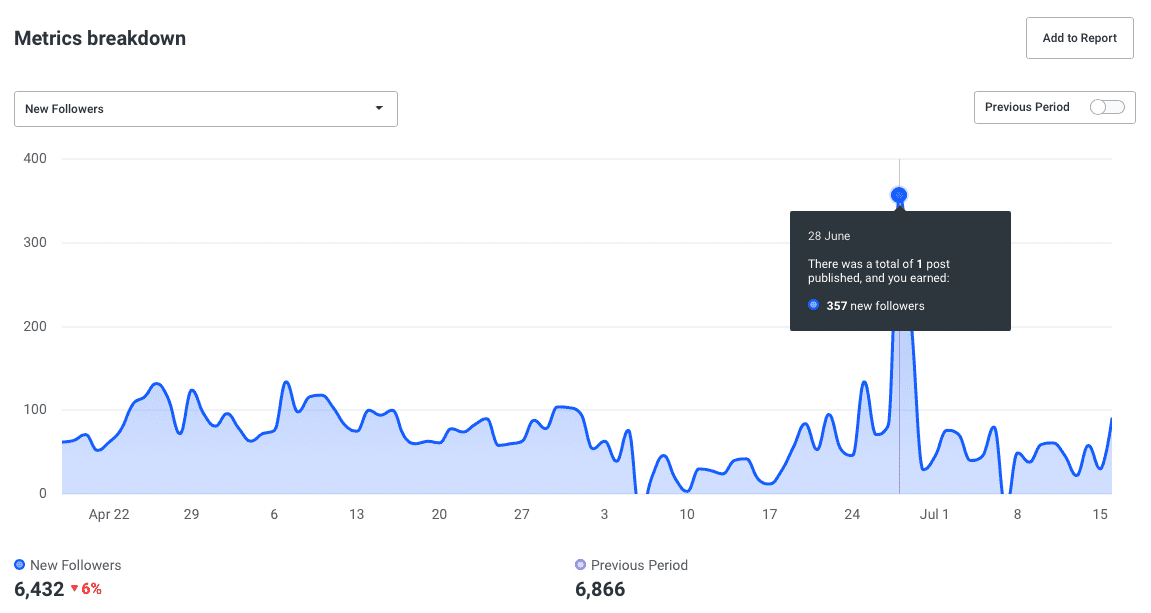Open the New Followers metric dropdown

(205, 108)
